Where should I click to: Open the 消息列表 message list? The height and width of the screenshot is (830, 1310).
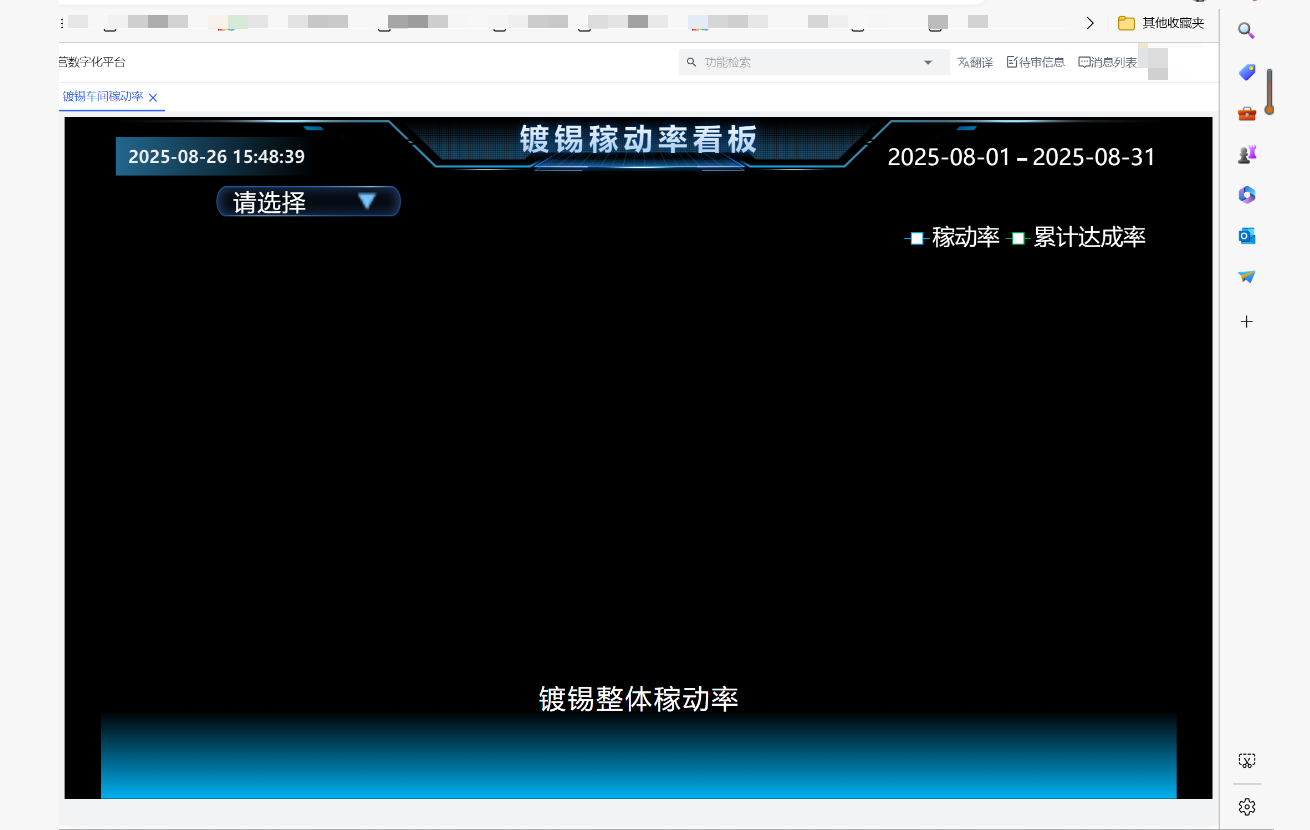point(1108,62)
